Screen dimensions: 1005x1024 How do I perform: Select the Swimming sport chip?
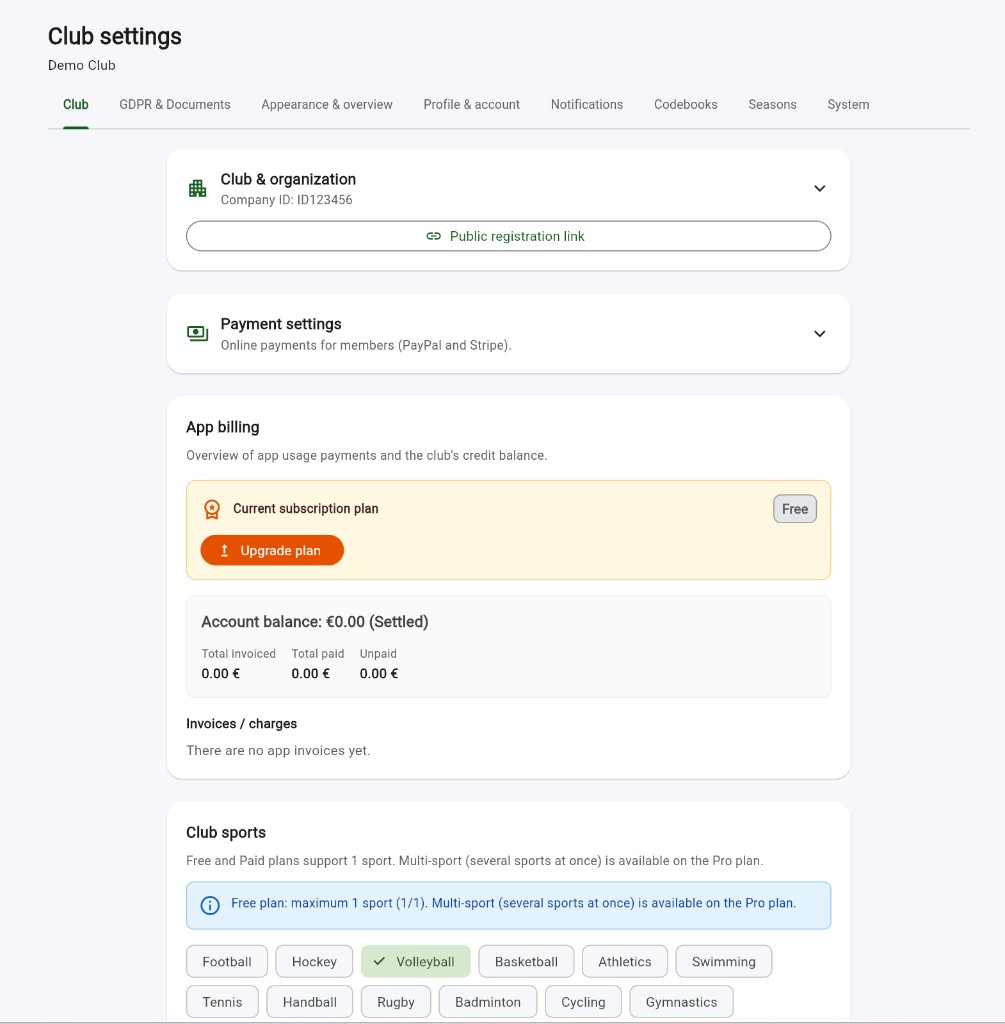click(x=724, y=961)
